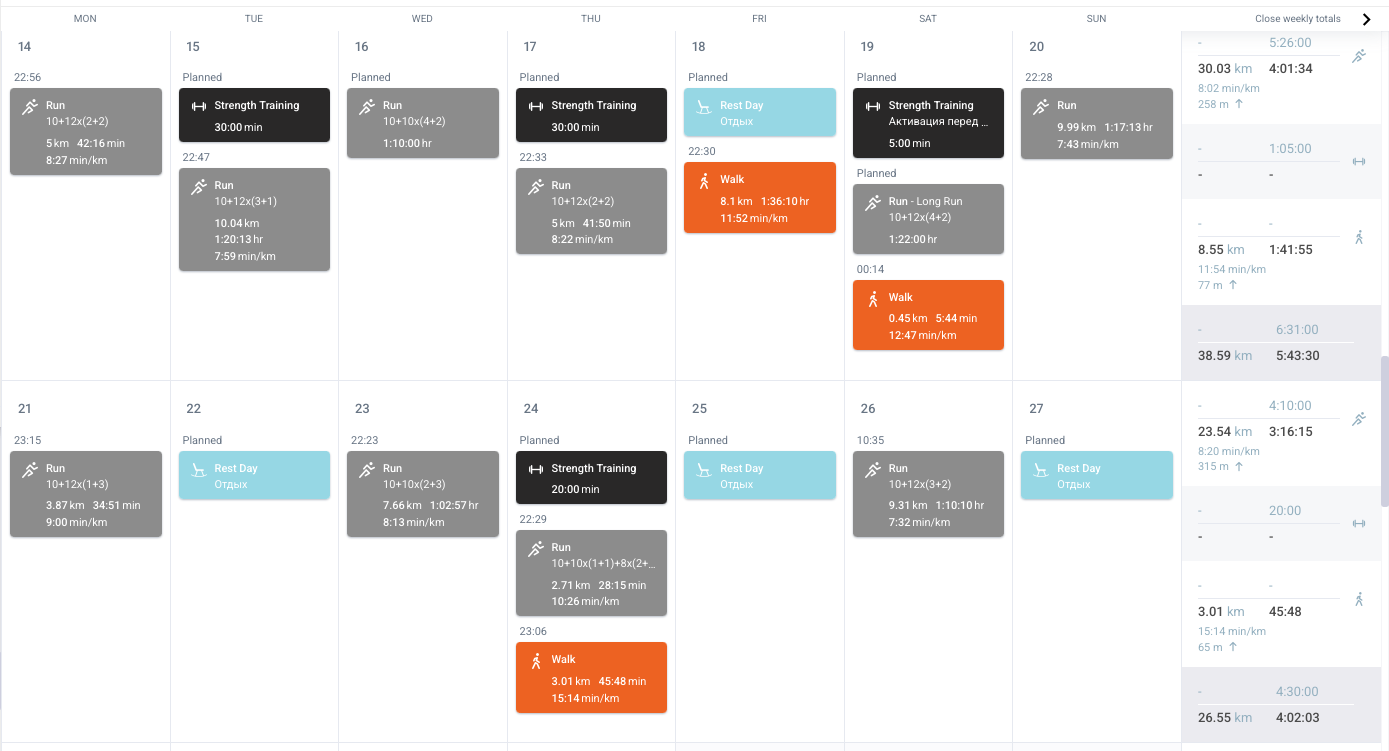This screenshot has width=1389, height=751.
Task: Click the running icon in first weekly totals
Action: click(x=1358, y=57)
